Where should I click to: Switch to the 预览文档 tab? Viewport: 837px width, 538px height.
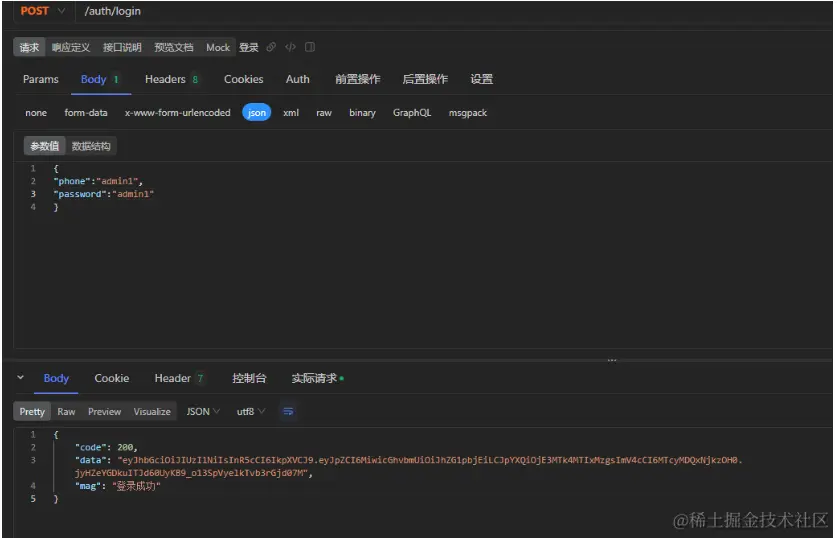pos(173,47)
